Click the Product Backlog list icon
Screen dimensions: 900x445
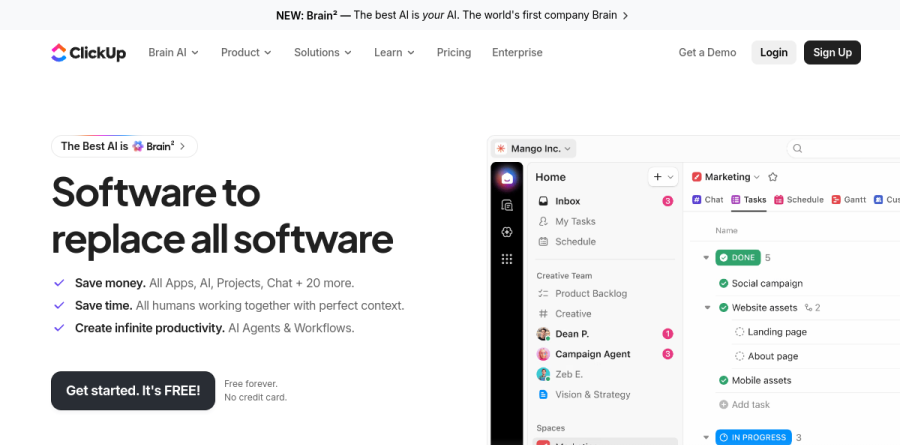tap(543, 293)
